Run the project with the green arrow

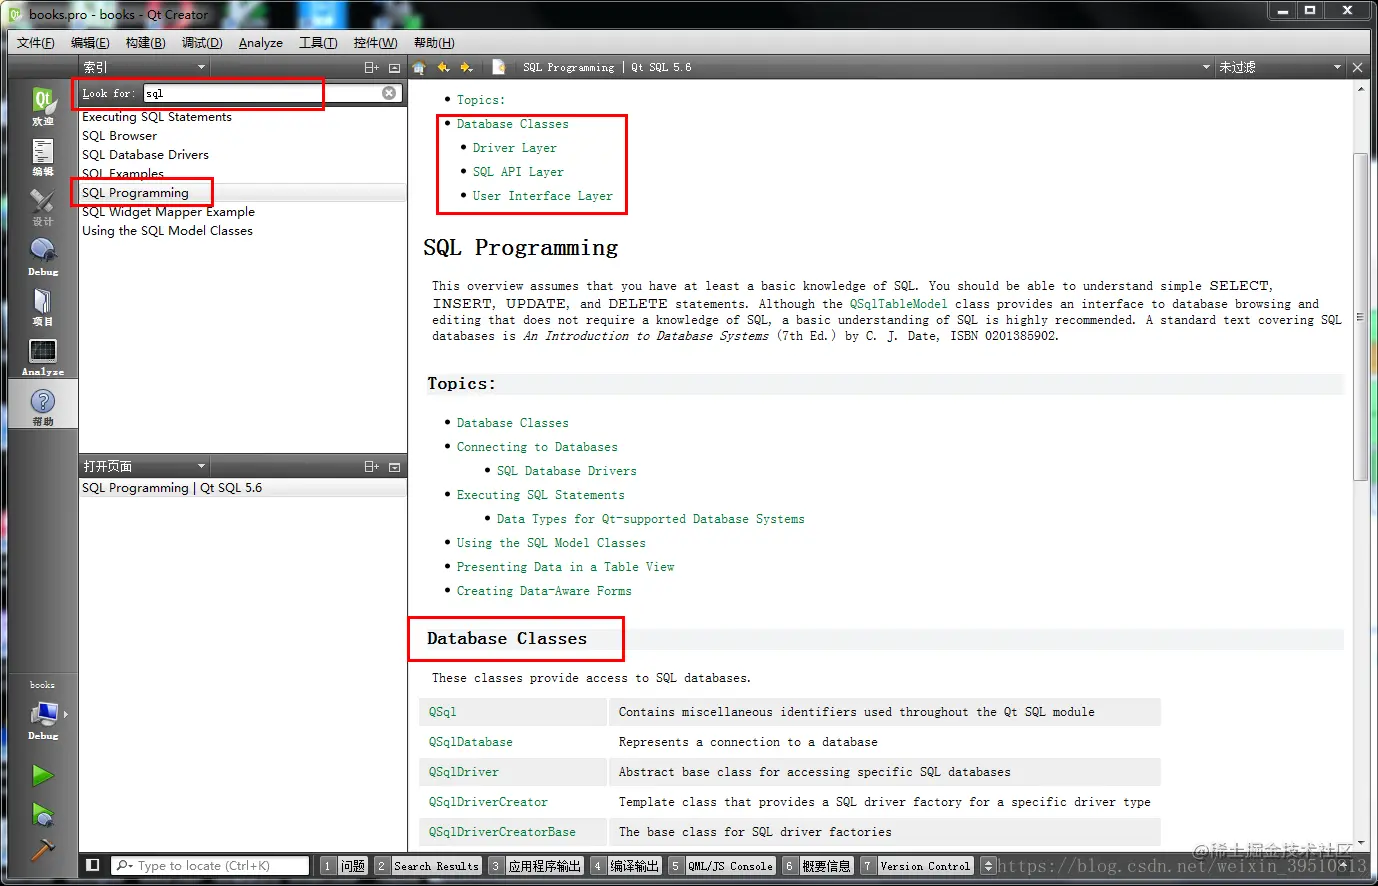point(42,775)
